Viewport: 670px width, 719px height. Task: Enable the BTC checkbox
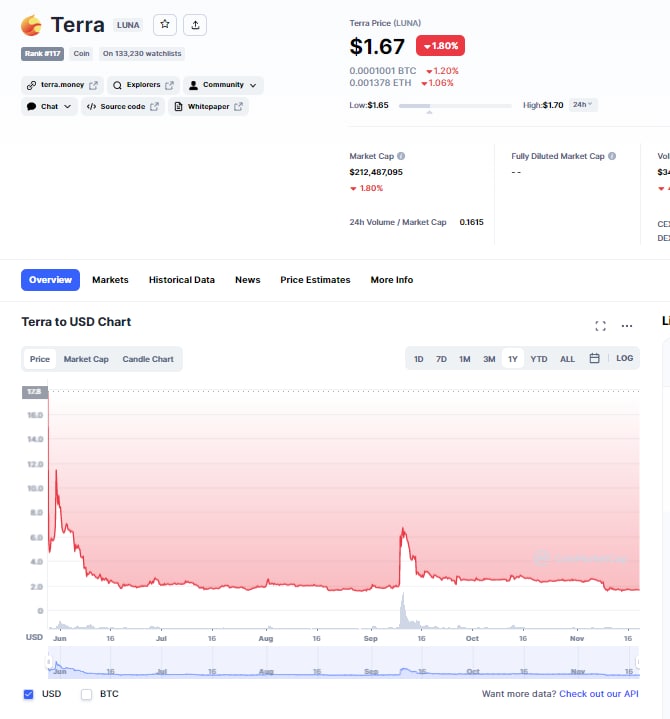coord(86,694)
